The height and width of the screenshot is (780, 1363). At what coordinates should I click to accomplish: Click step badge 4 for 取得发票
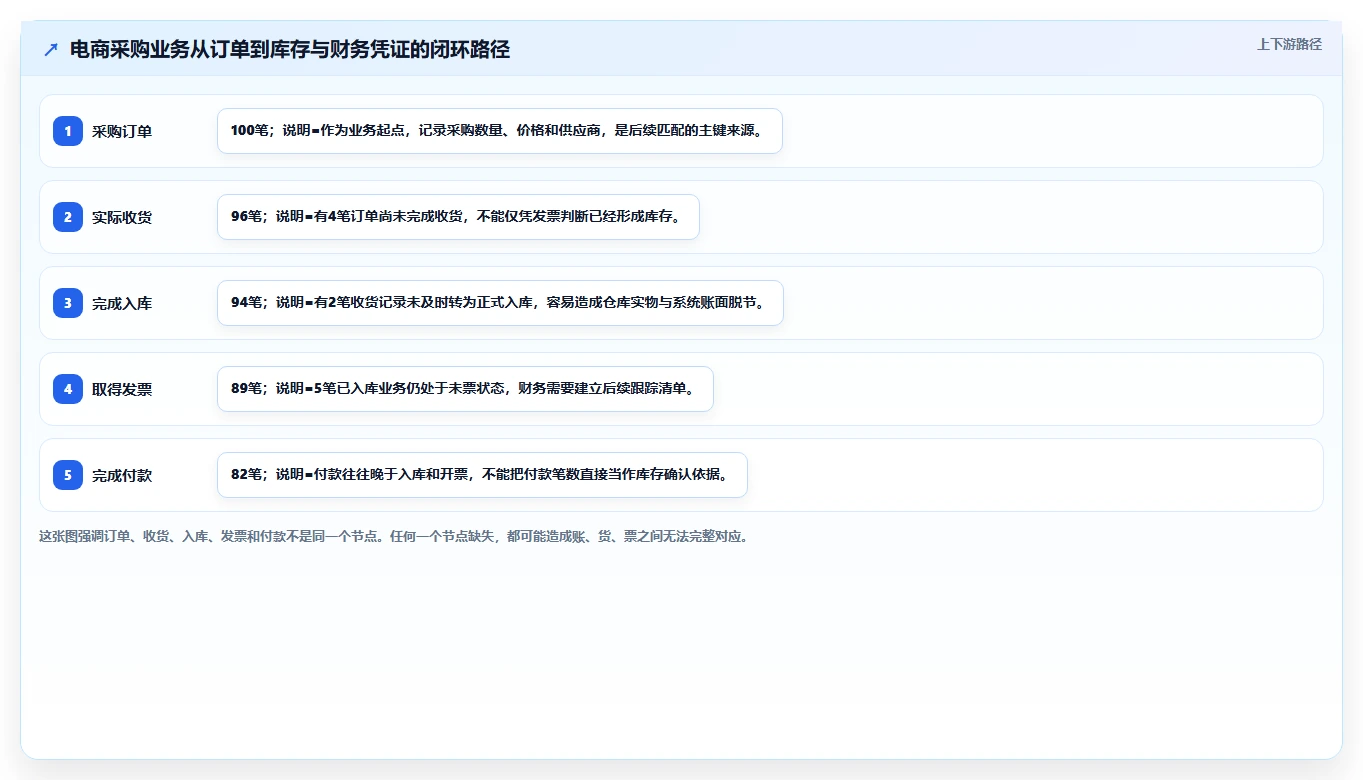point(68,389)
